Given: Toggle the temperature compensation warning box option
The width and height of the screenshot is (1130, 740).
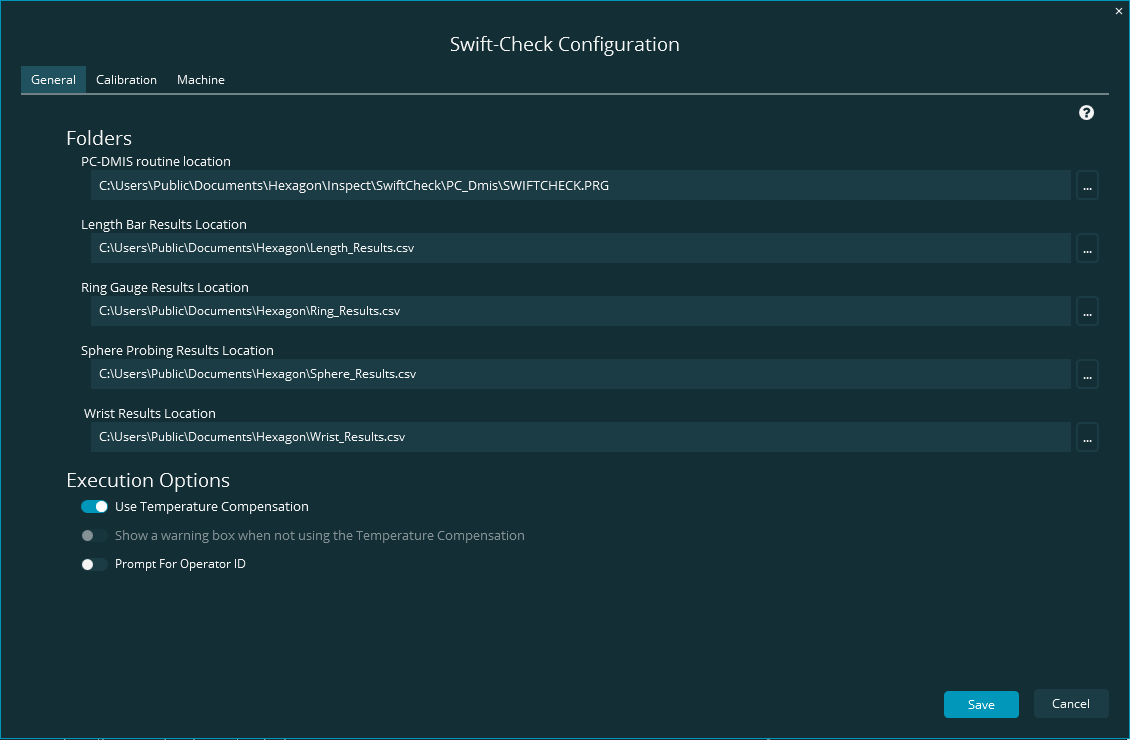Looking at the screenshot, I should [x=94, y=535].
